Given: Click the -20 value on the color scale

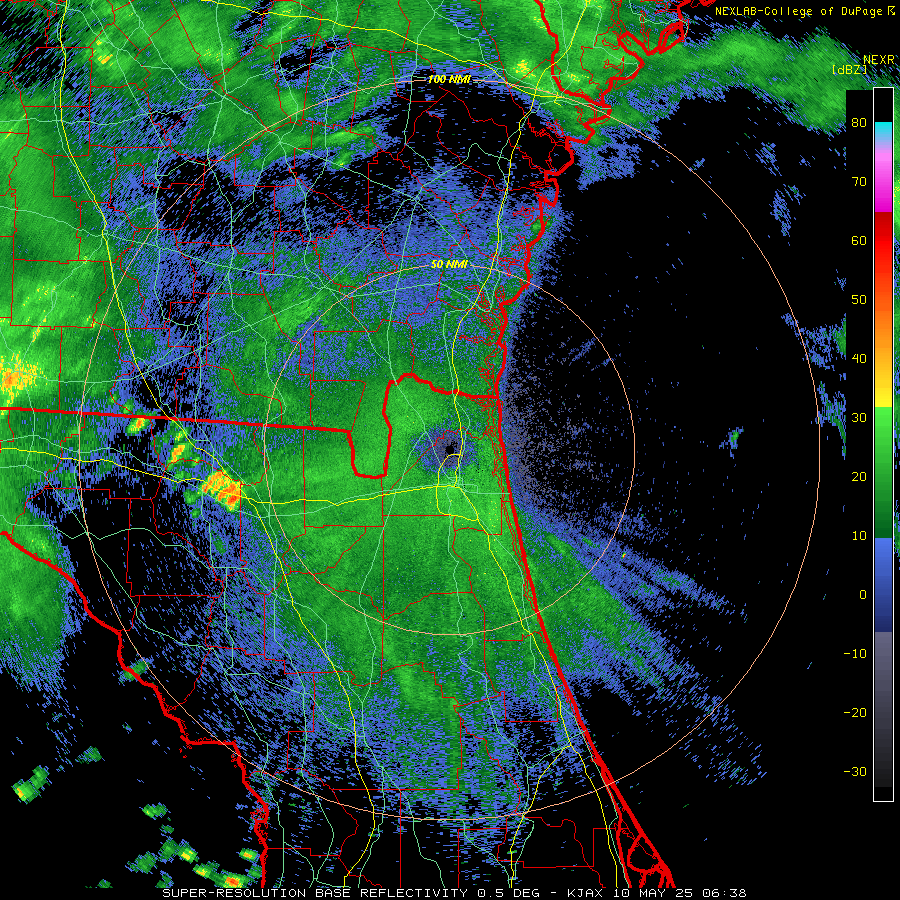Looking at the screenshot, I should [x=855, y=712].
